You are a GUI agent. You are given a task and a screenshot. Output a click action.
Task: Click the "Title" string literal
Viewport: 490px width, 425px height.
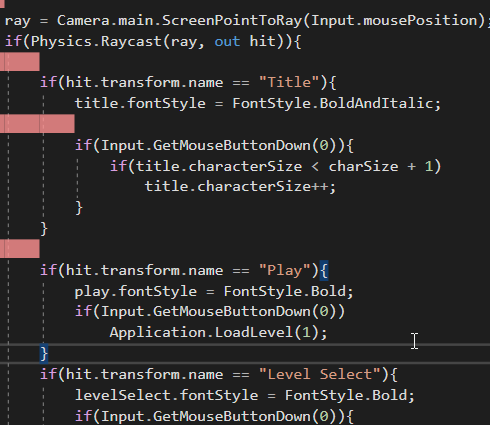coord(289,82)
